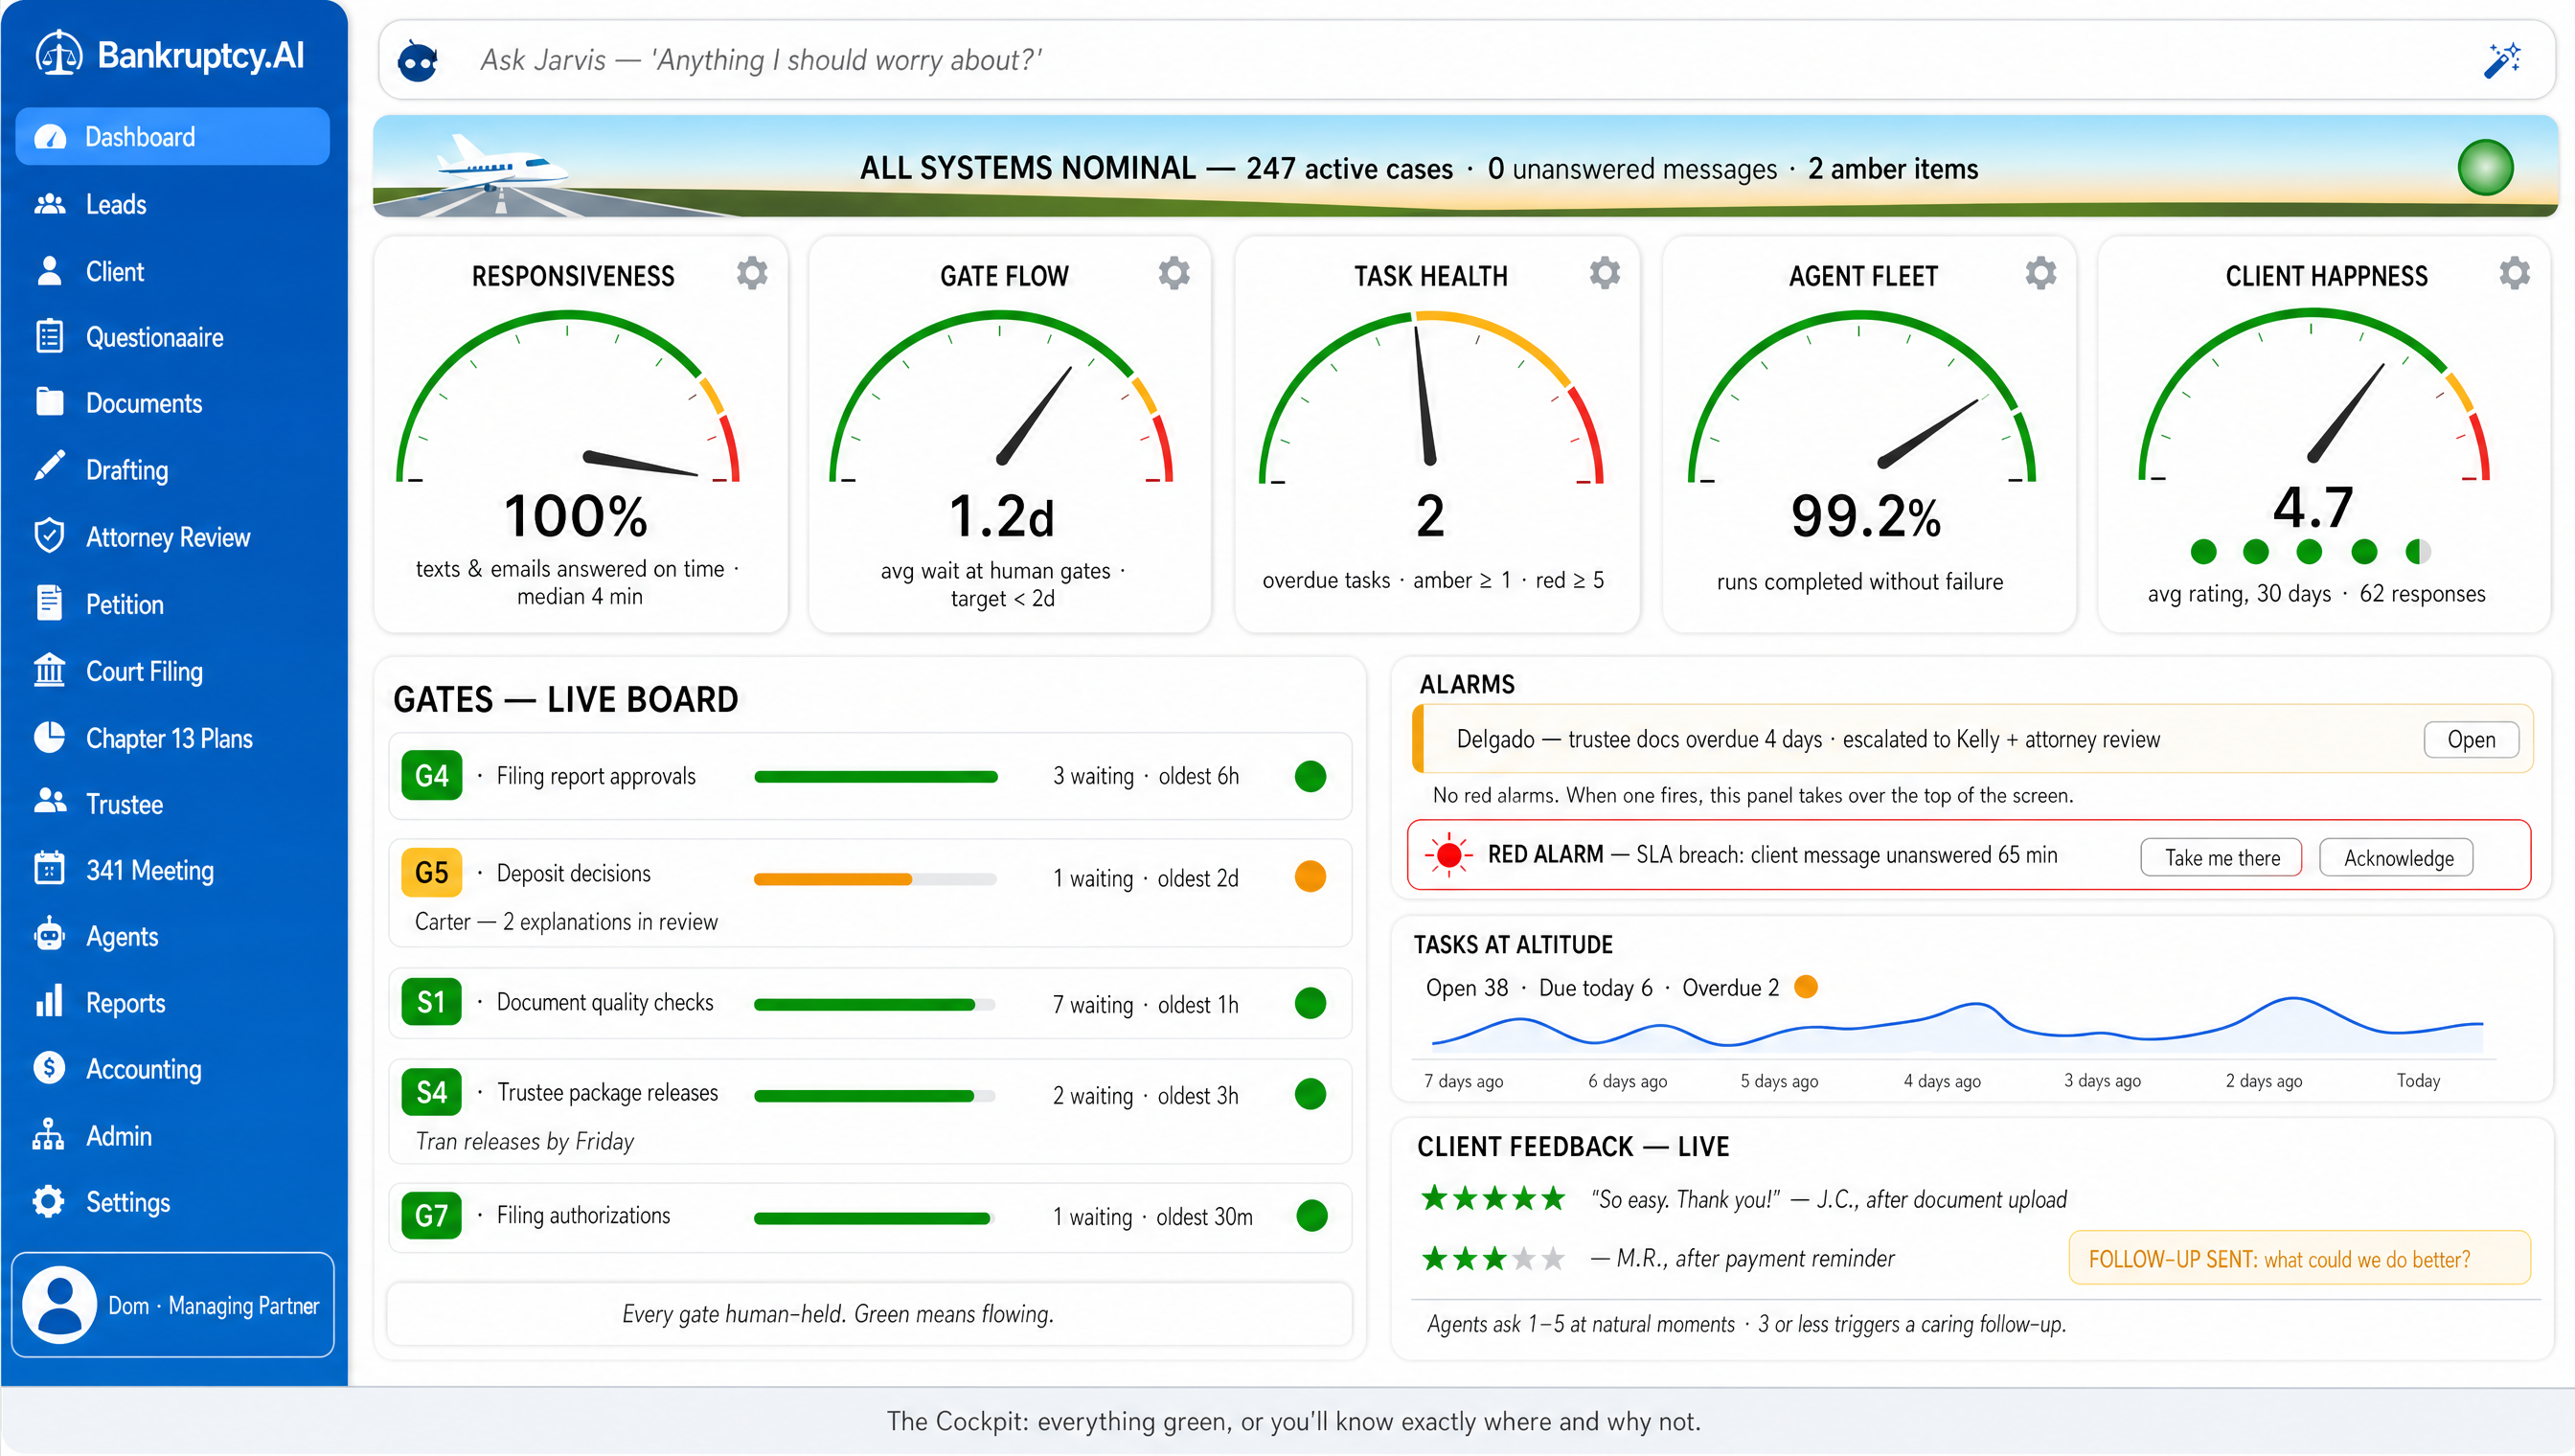Click the magic wand icon in Jarvis bar
The height and width of the screenshot is (1456, 2575).
click(2502, 60)
